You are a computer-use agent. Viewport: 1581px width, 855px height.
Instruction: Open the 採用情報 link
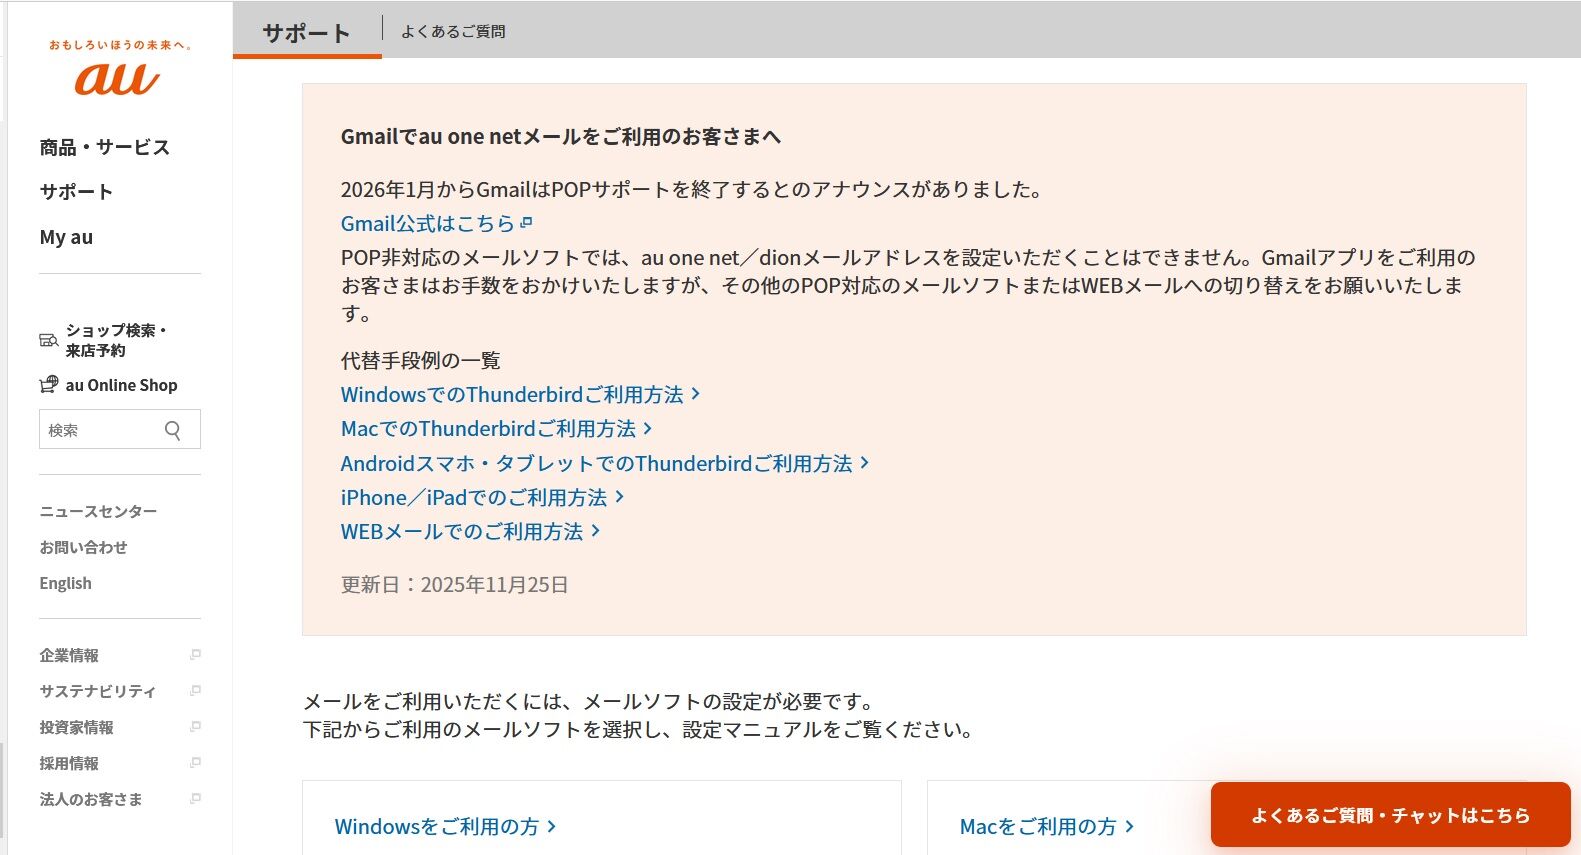(x=69, y=763)
